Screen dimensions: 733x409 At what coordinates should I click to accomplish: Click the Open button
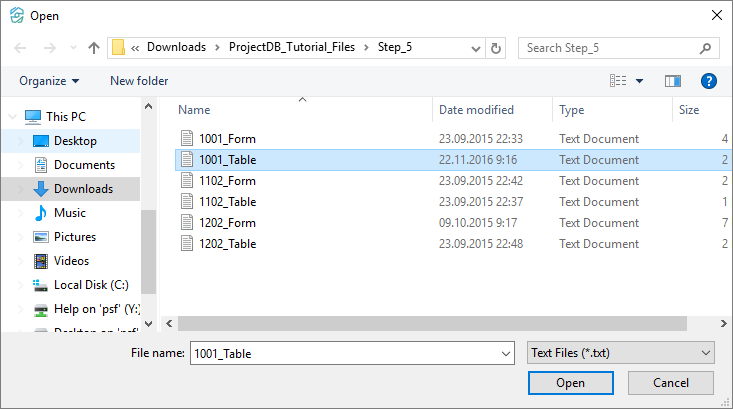(570, 383)
